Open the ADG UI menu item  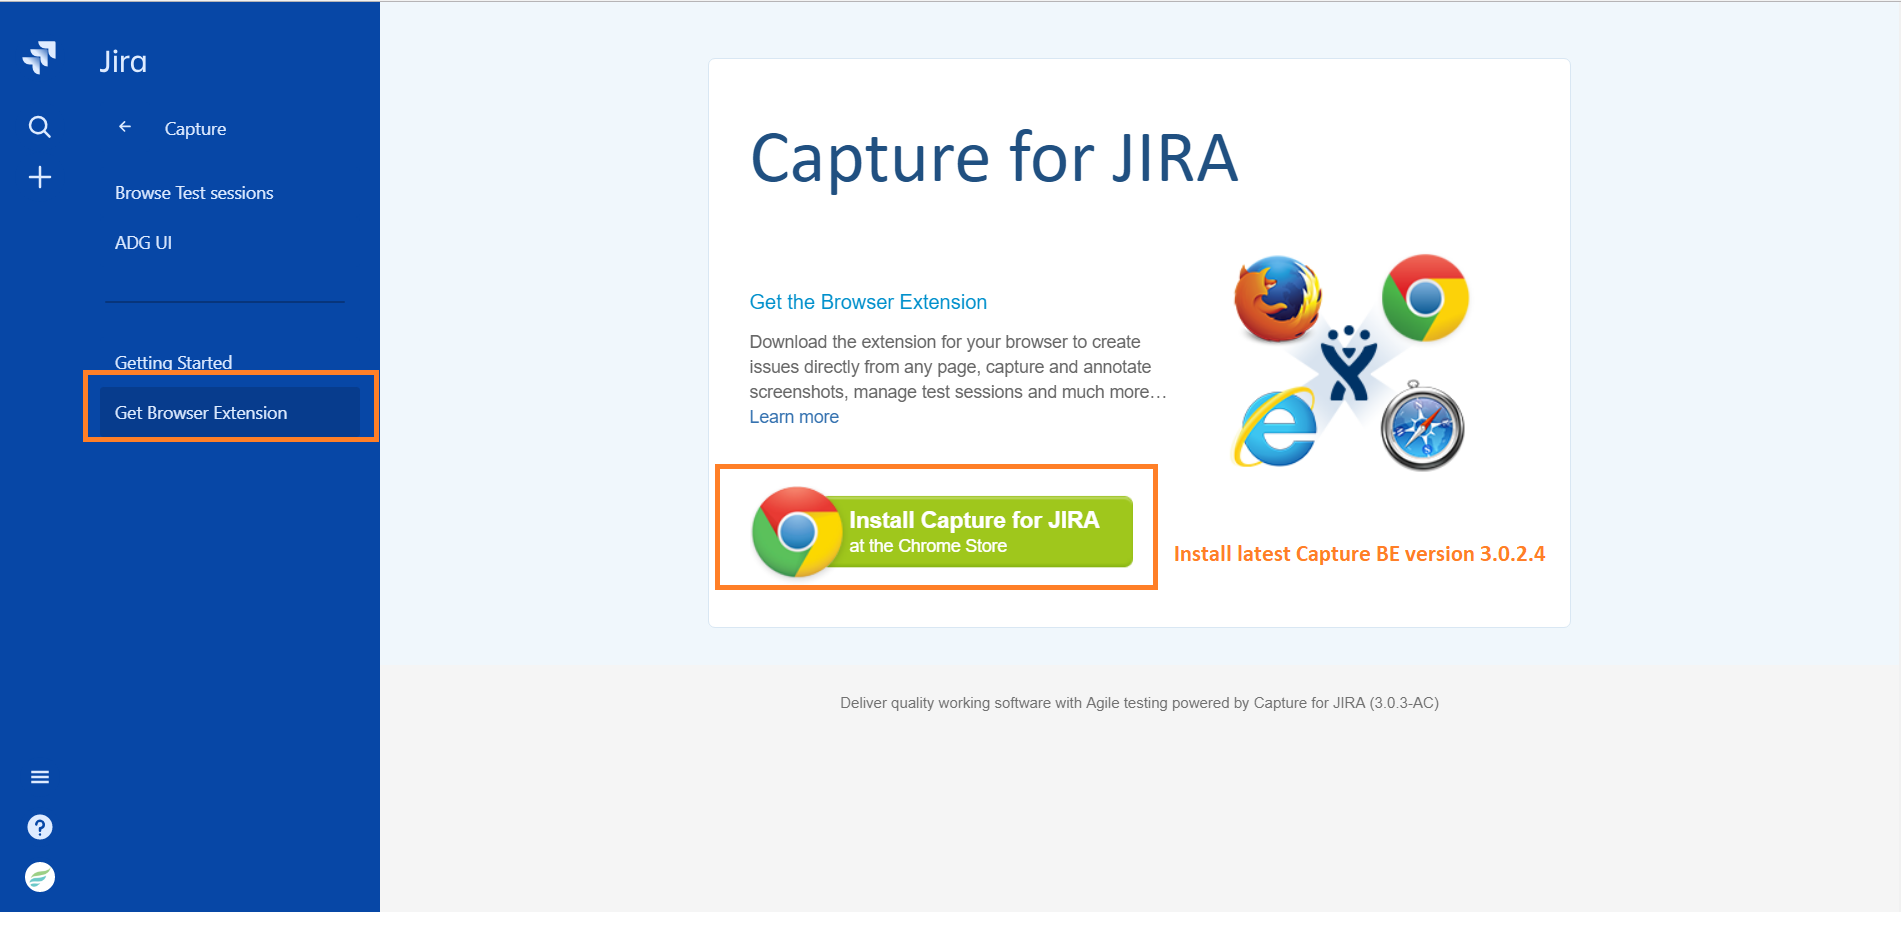pyautogui.click(x=143, y=243)
